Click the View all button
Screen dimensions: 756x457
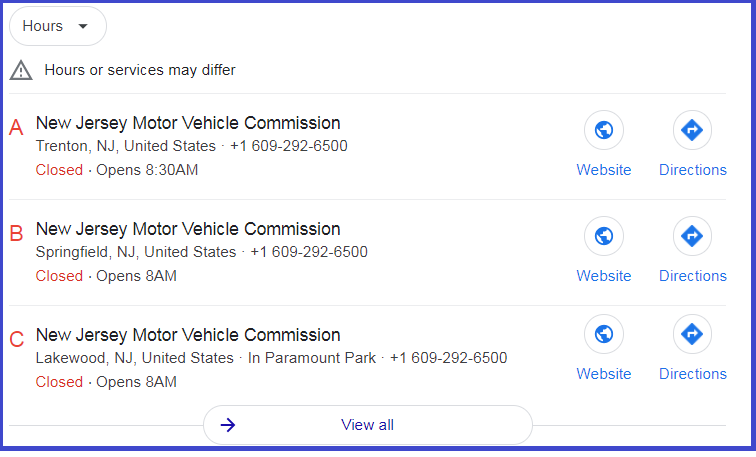coord(368,425)
